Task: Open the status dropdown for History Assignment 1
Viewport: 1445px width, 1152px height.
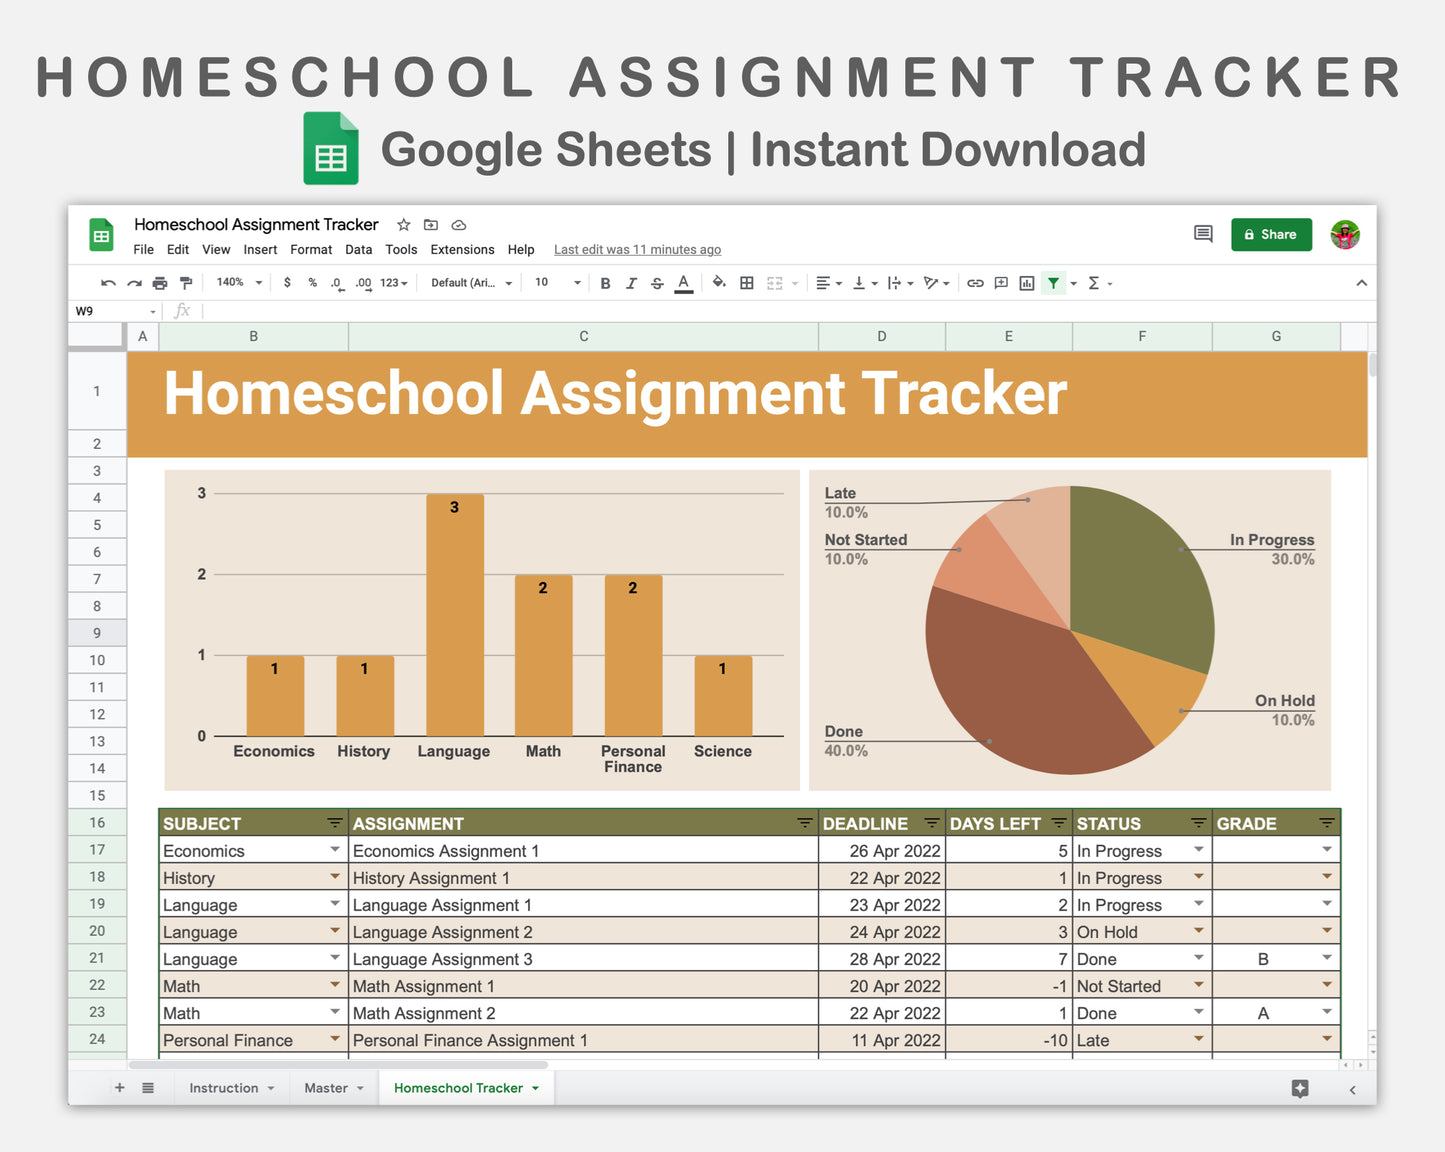Action: point(1199,877)
